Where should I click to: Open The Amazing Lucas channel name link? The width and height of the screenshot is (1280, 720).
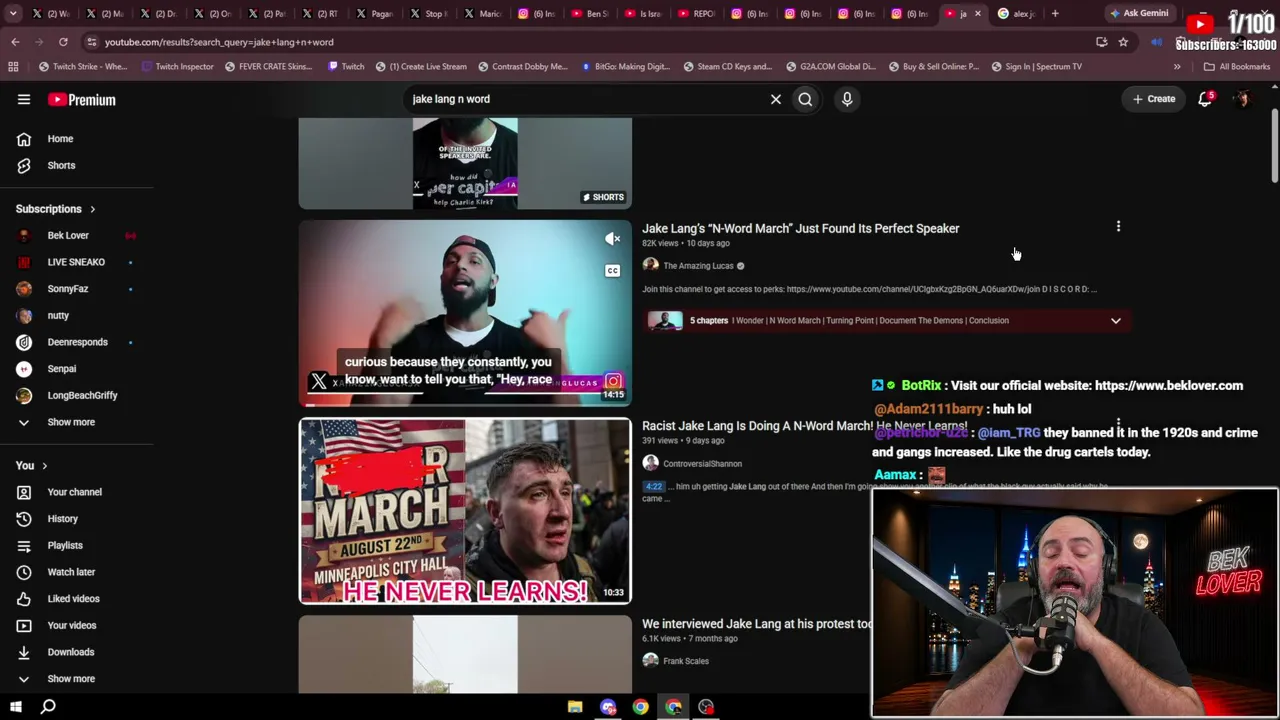coord(698,266)
